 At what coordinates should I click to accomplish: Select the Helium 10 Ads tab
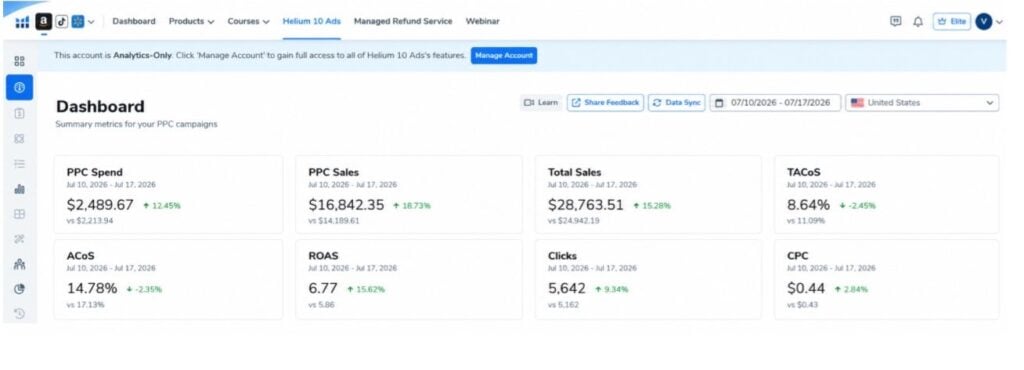(x=312, y=22)
